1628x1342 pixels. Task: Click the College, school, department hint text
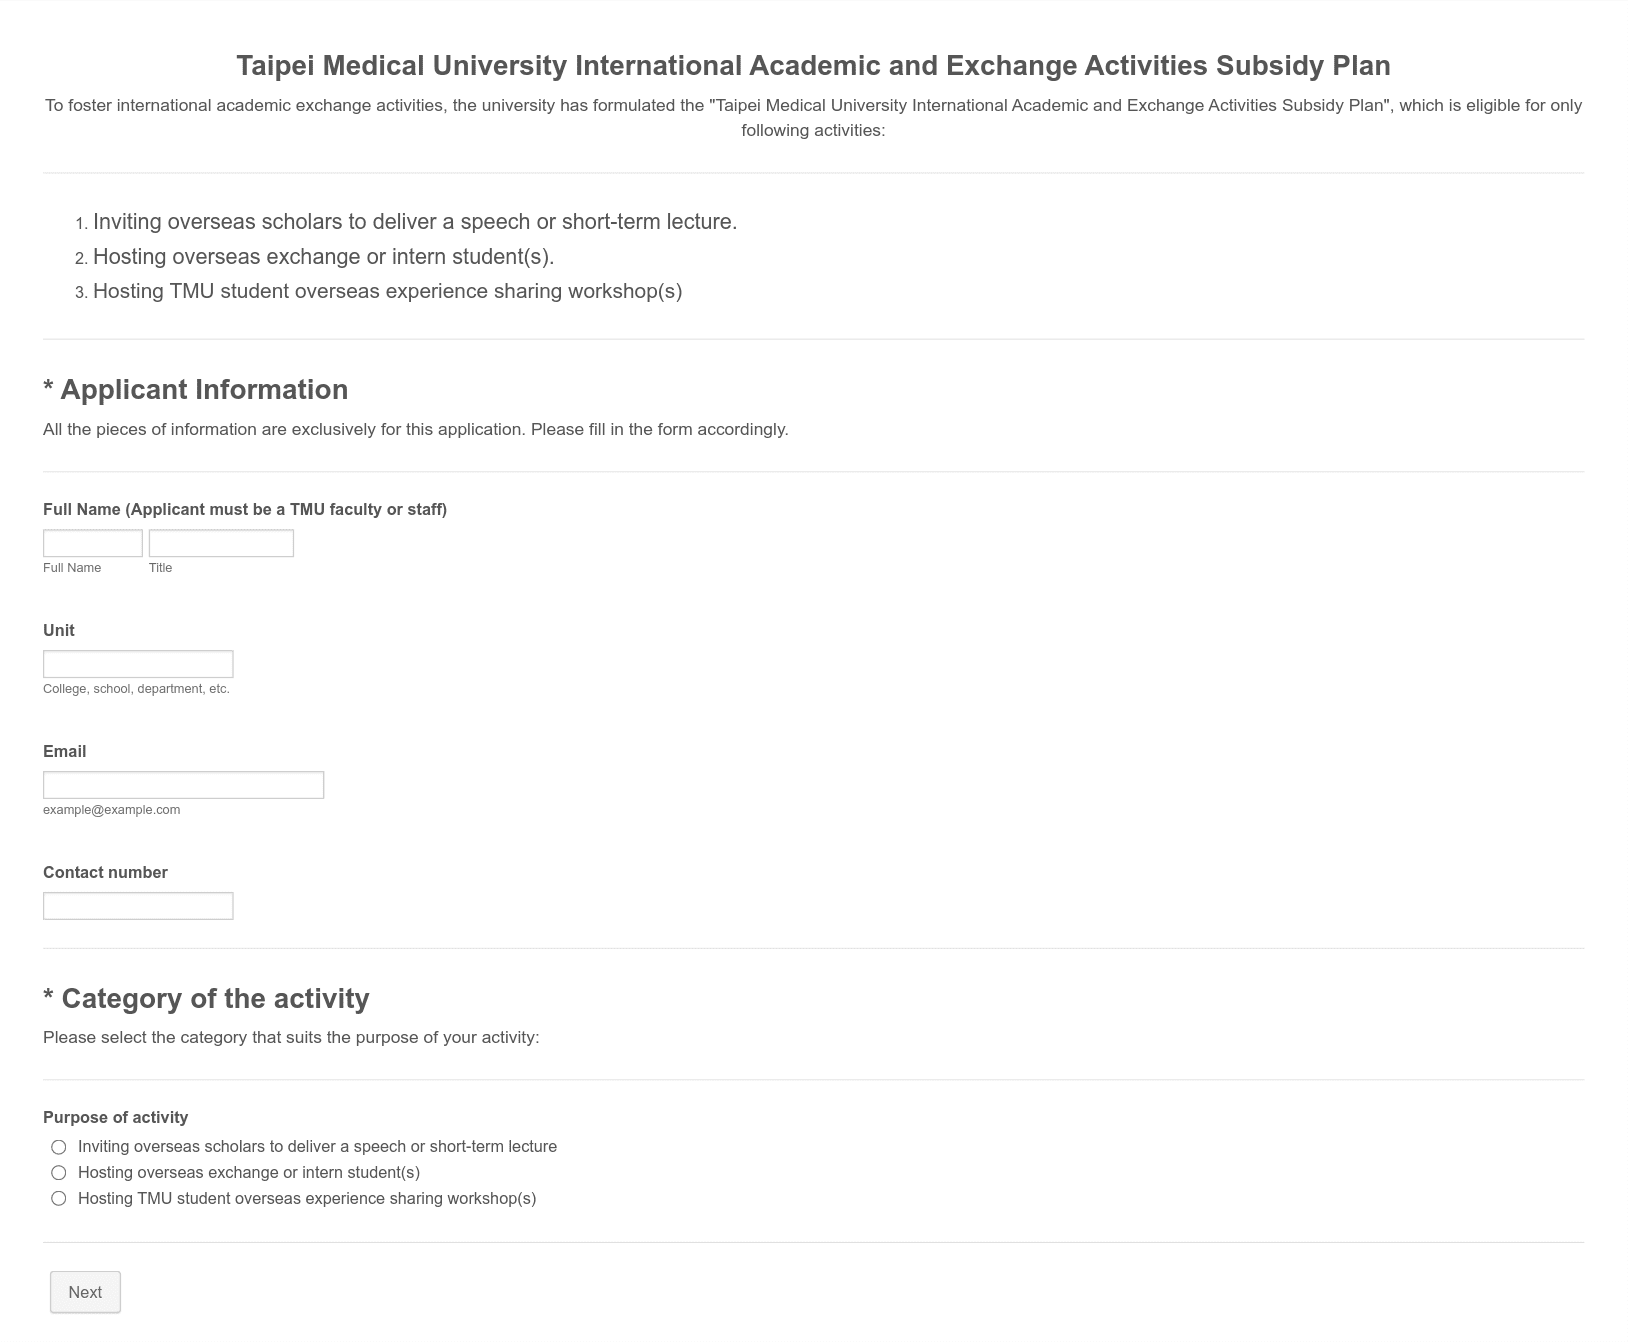tap(136, 689)
